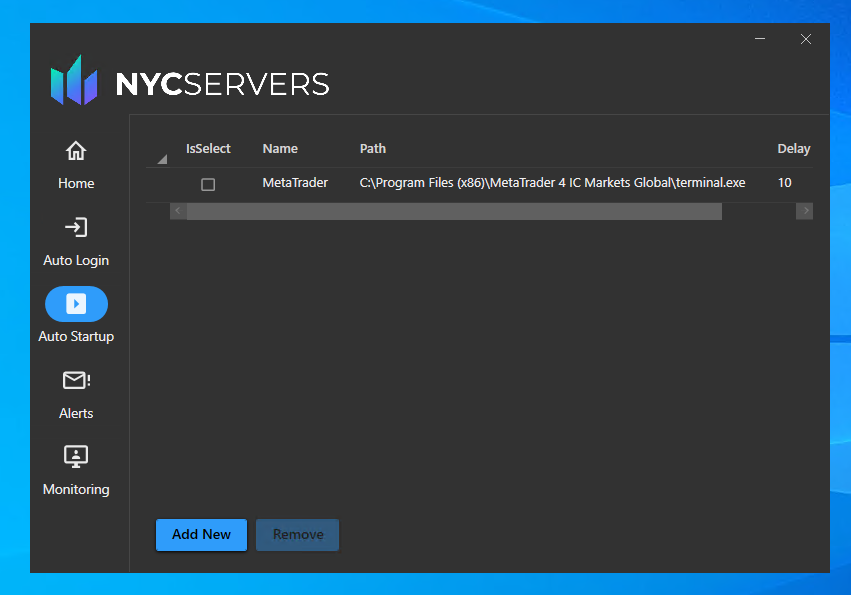
Task: Open the Monitoring screen icon
Action: 76,457
